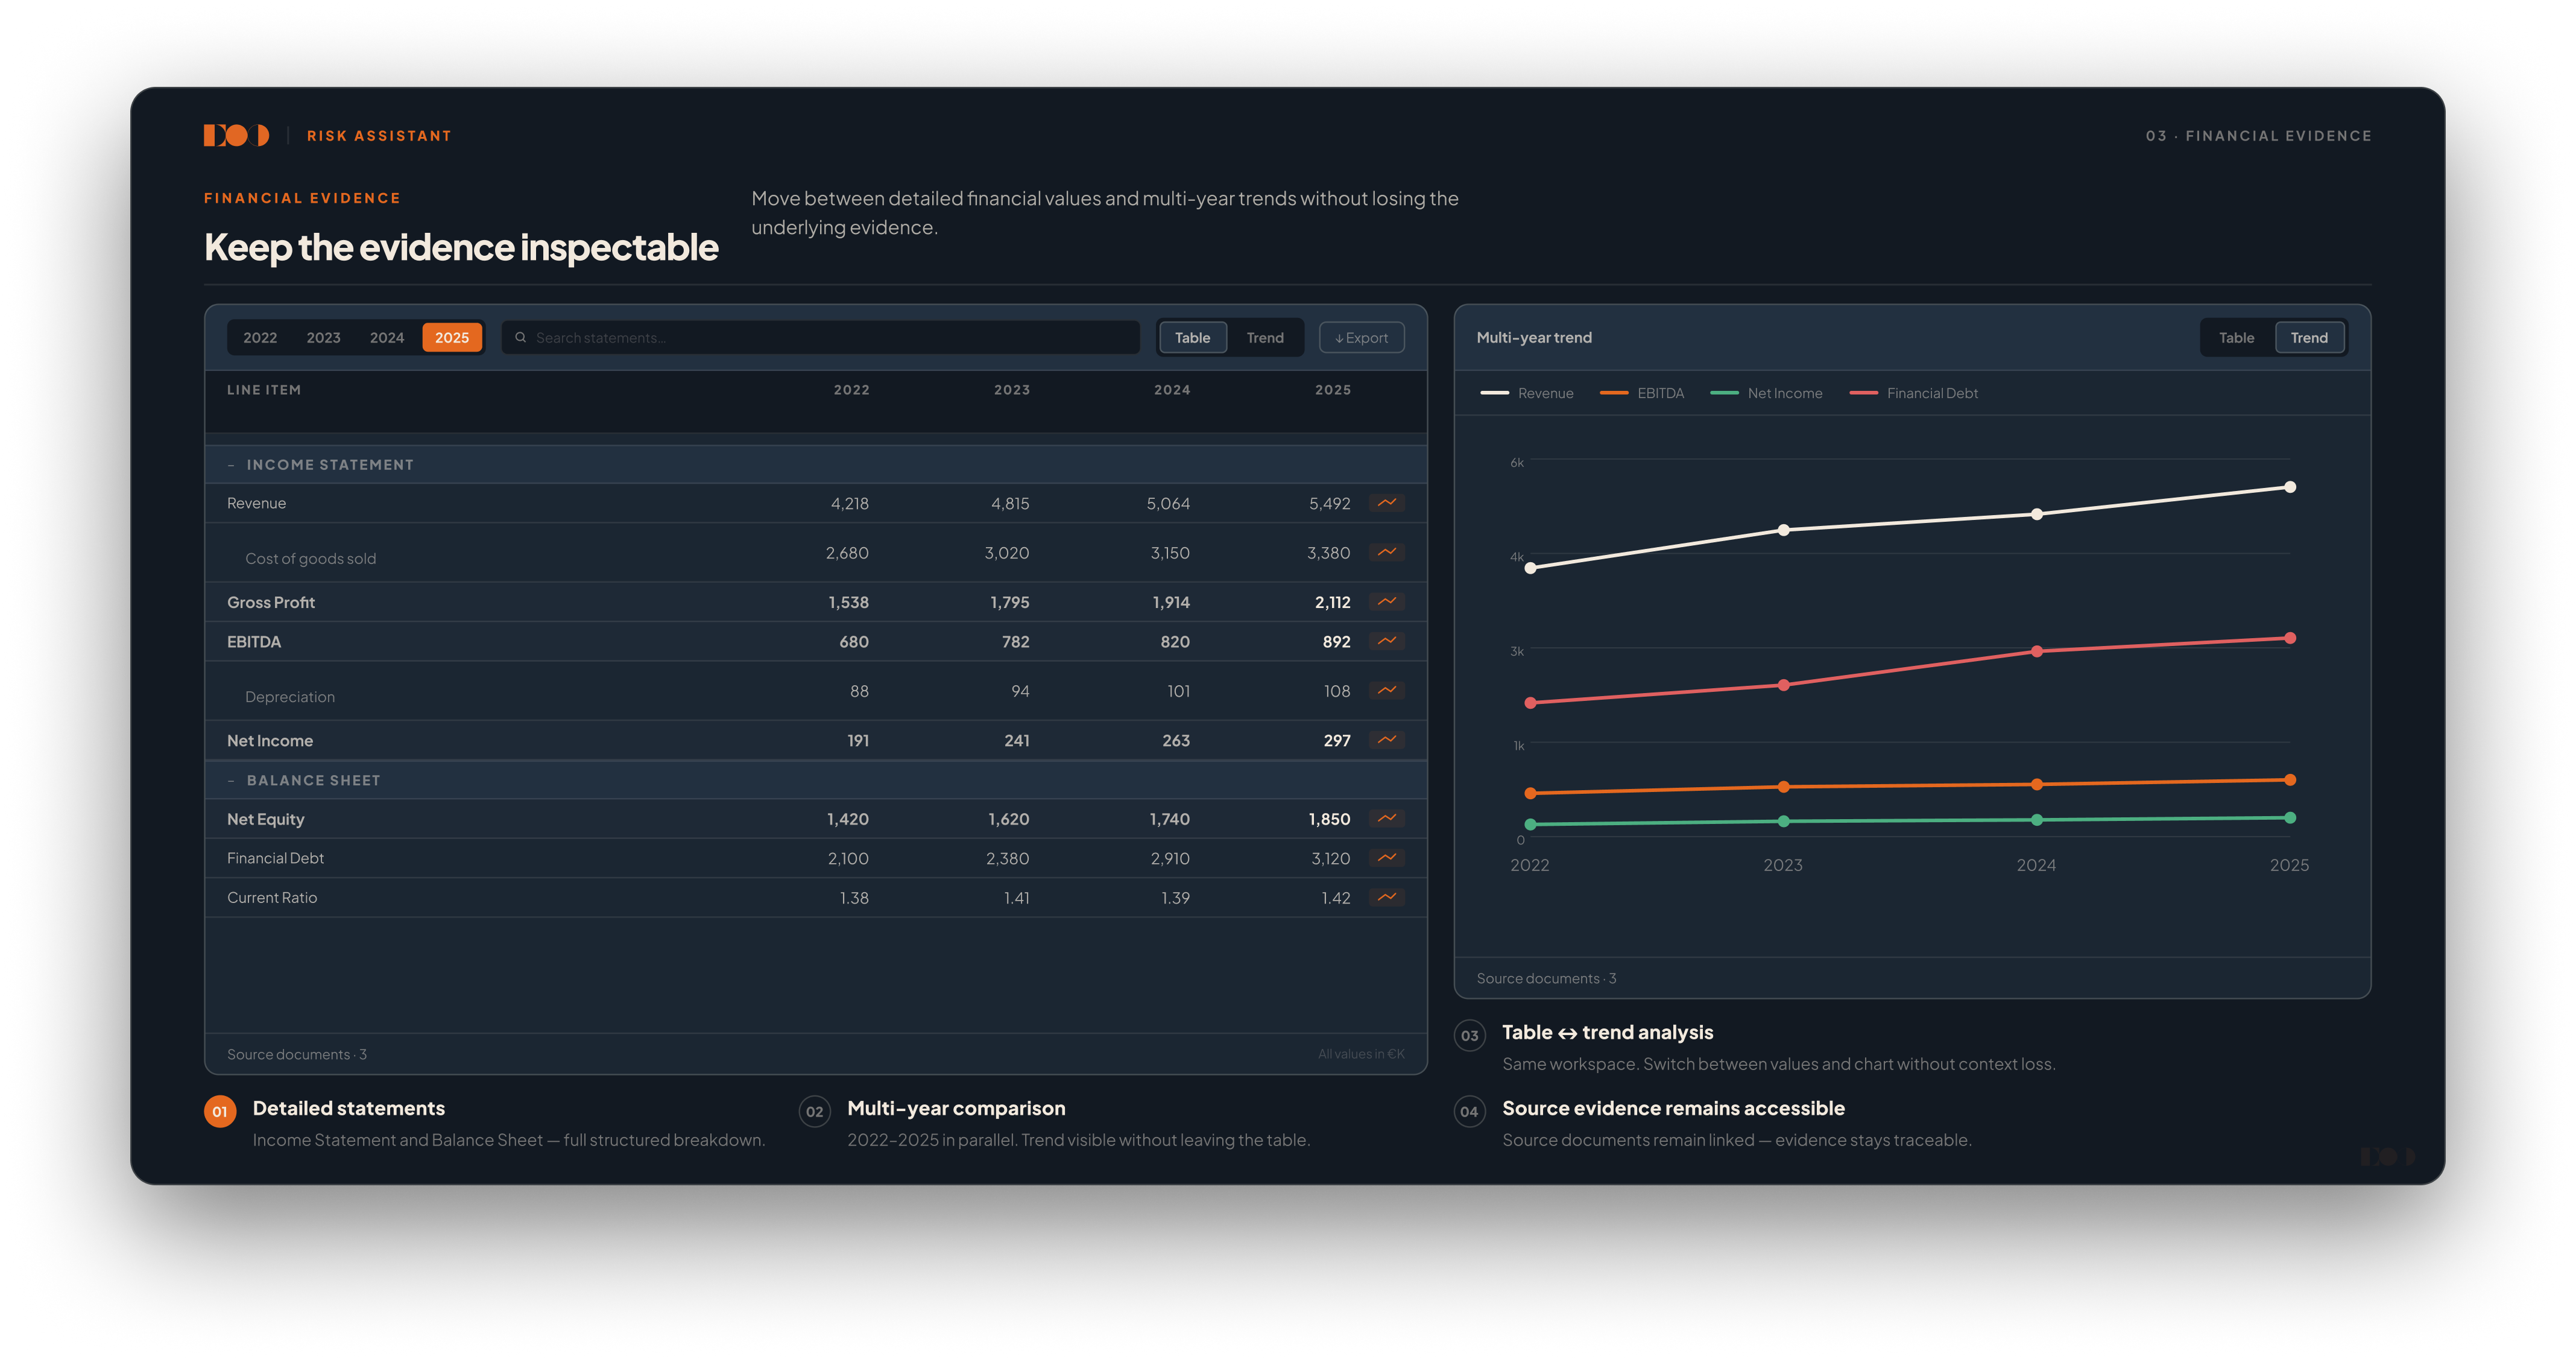Click Net Income data point for 2022
2576x1359 pixels.
[x=1530, y=824]
